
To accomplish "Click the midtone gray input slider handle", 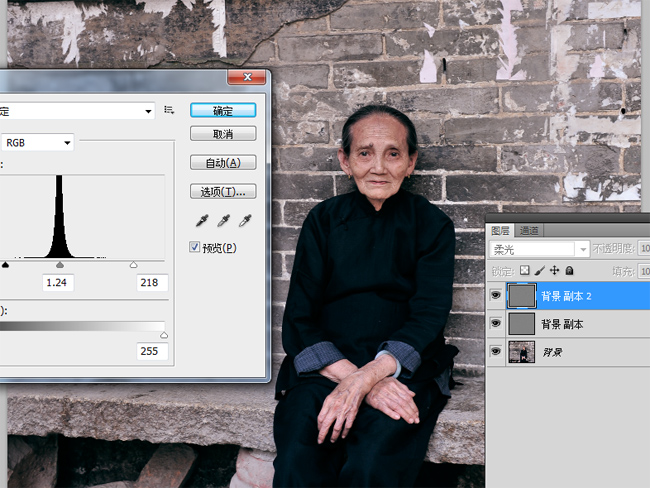I will 60,265.
